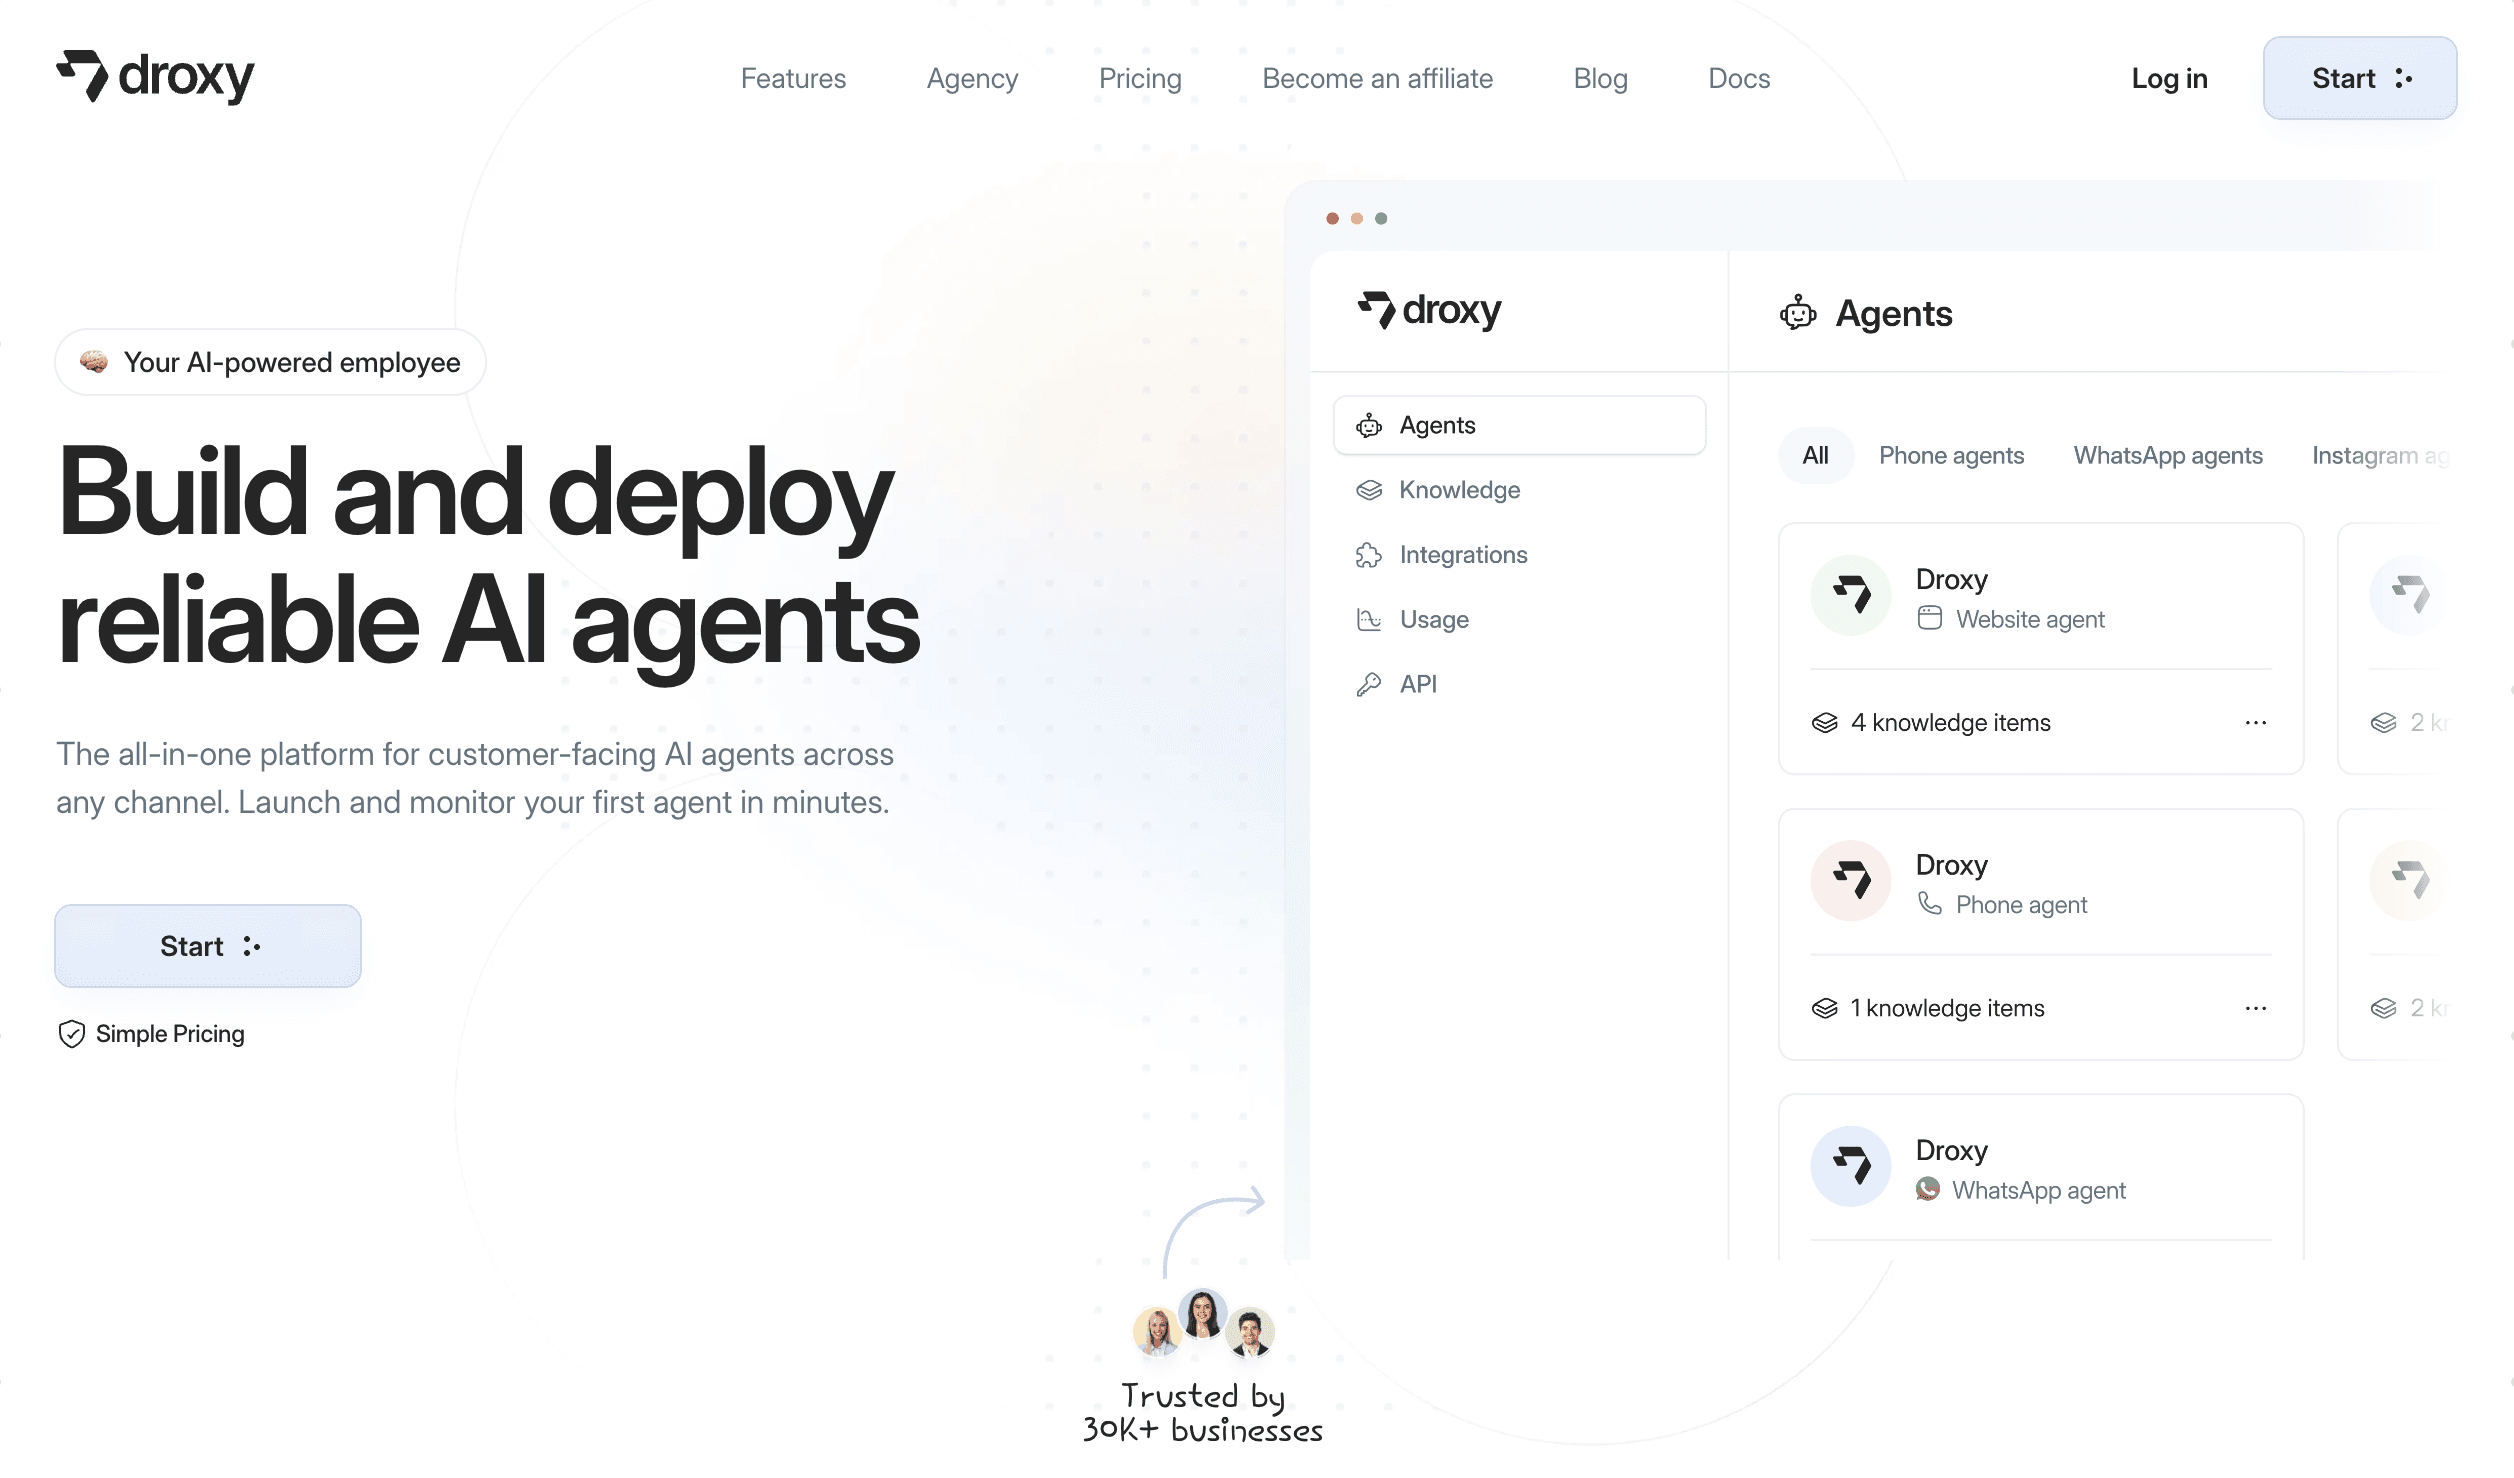Click the blonde woman avatar above Trusted by
Image resolution: width=2514 pixels, height=1478 pixels.
coord(1157,1331)
